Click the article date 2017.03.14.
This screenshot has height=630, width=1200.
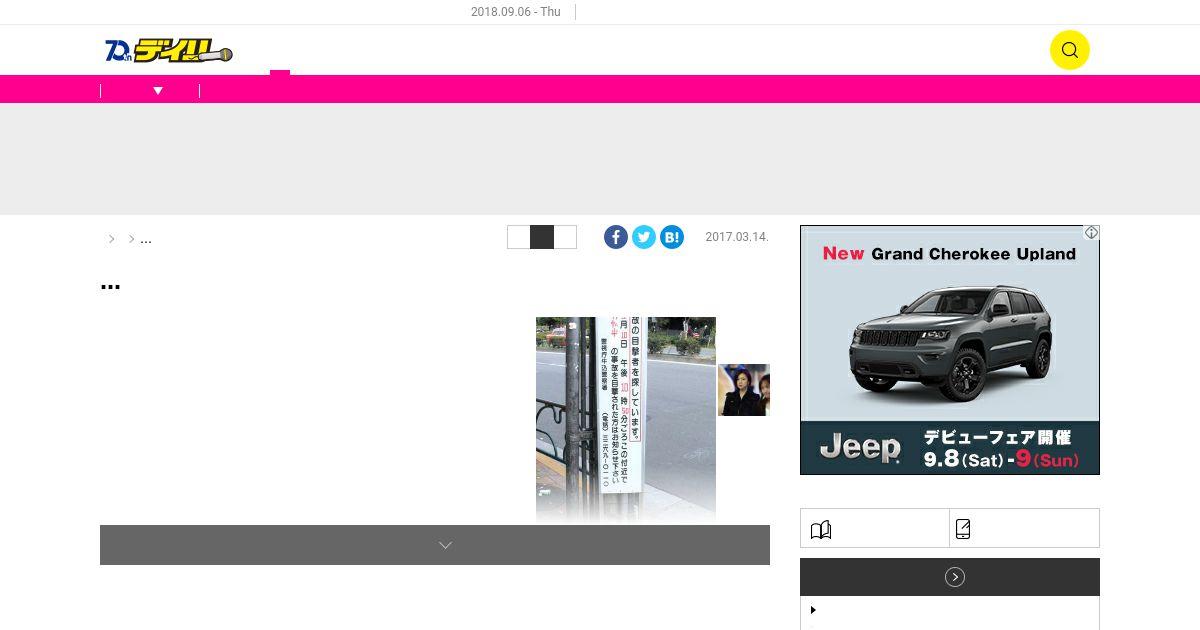pyautogui.click(x=737, y=237)
